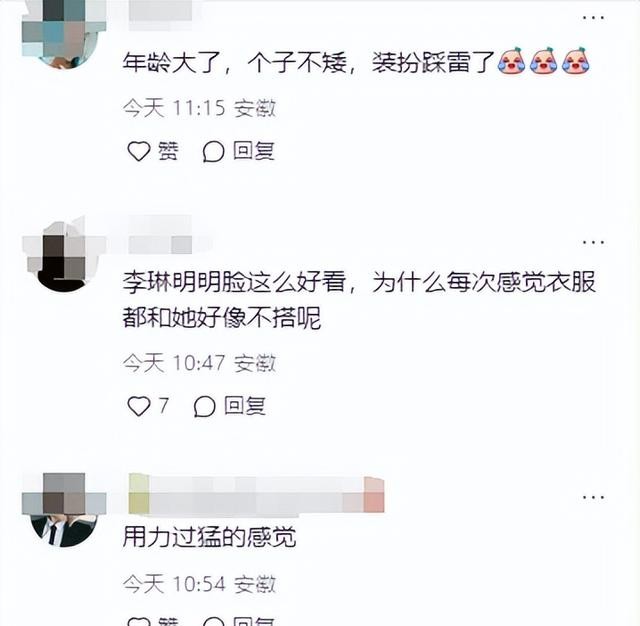
Task: Click the like count 7
Action: point(164,406)
